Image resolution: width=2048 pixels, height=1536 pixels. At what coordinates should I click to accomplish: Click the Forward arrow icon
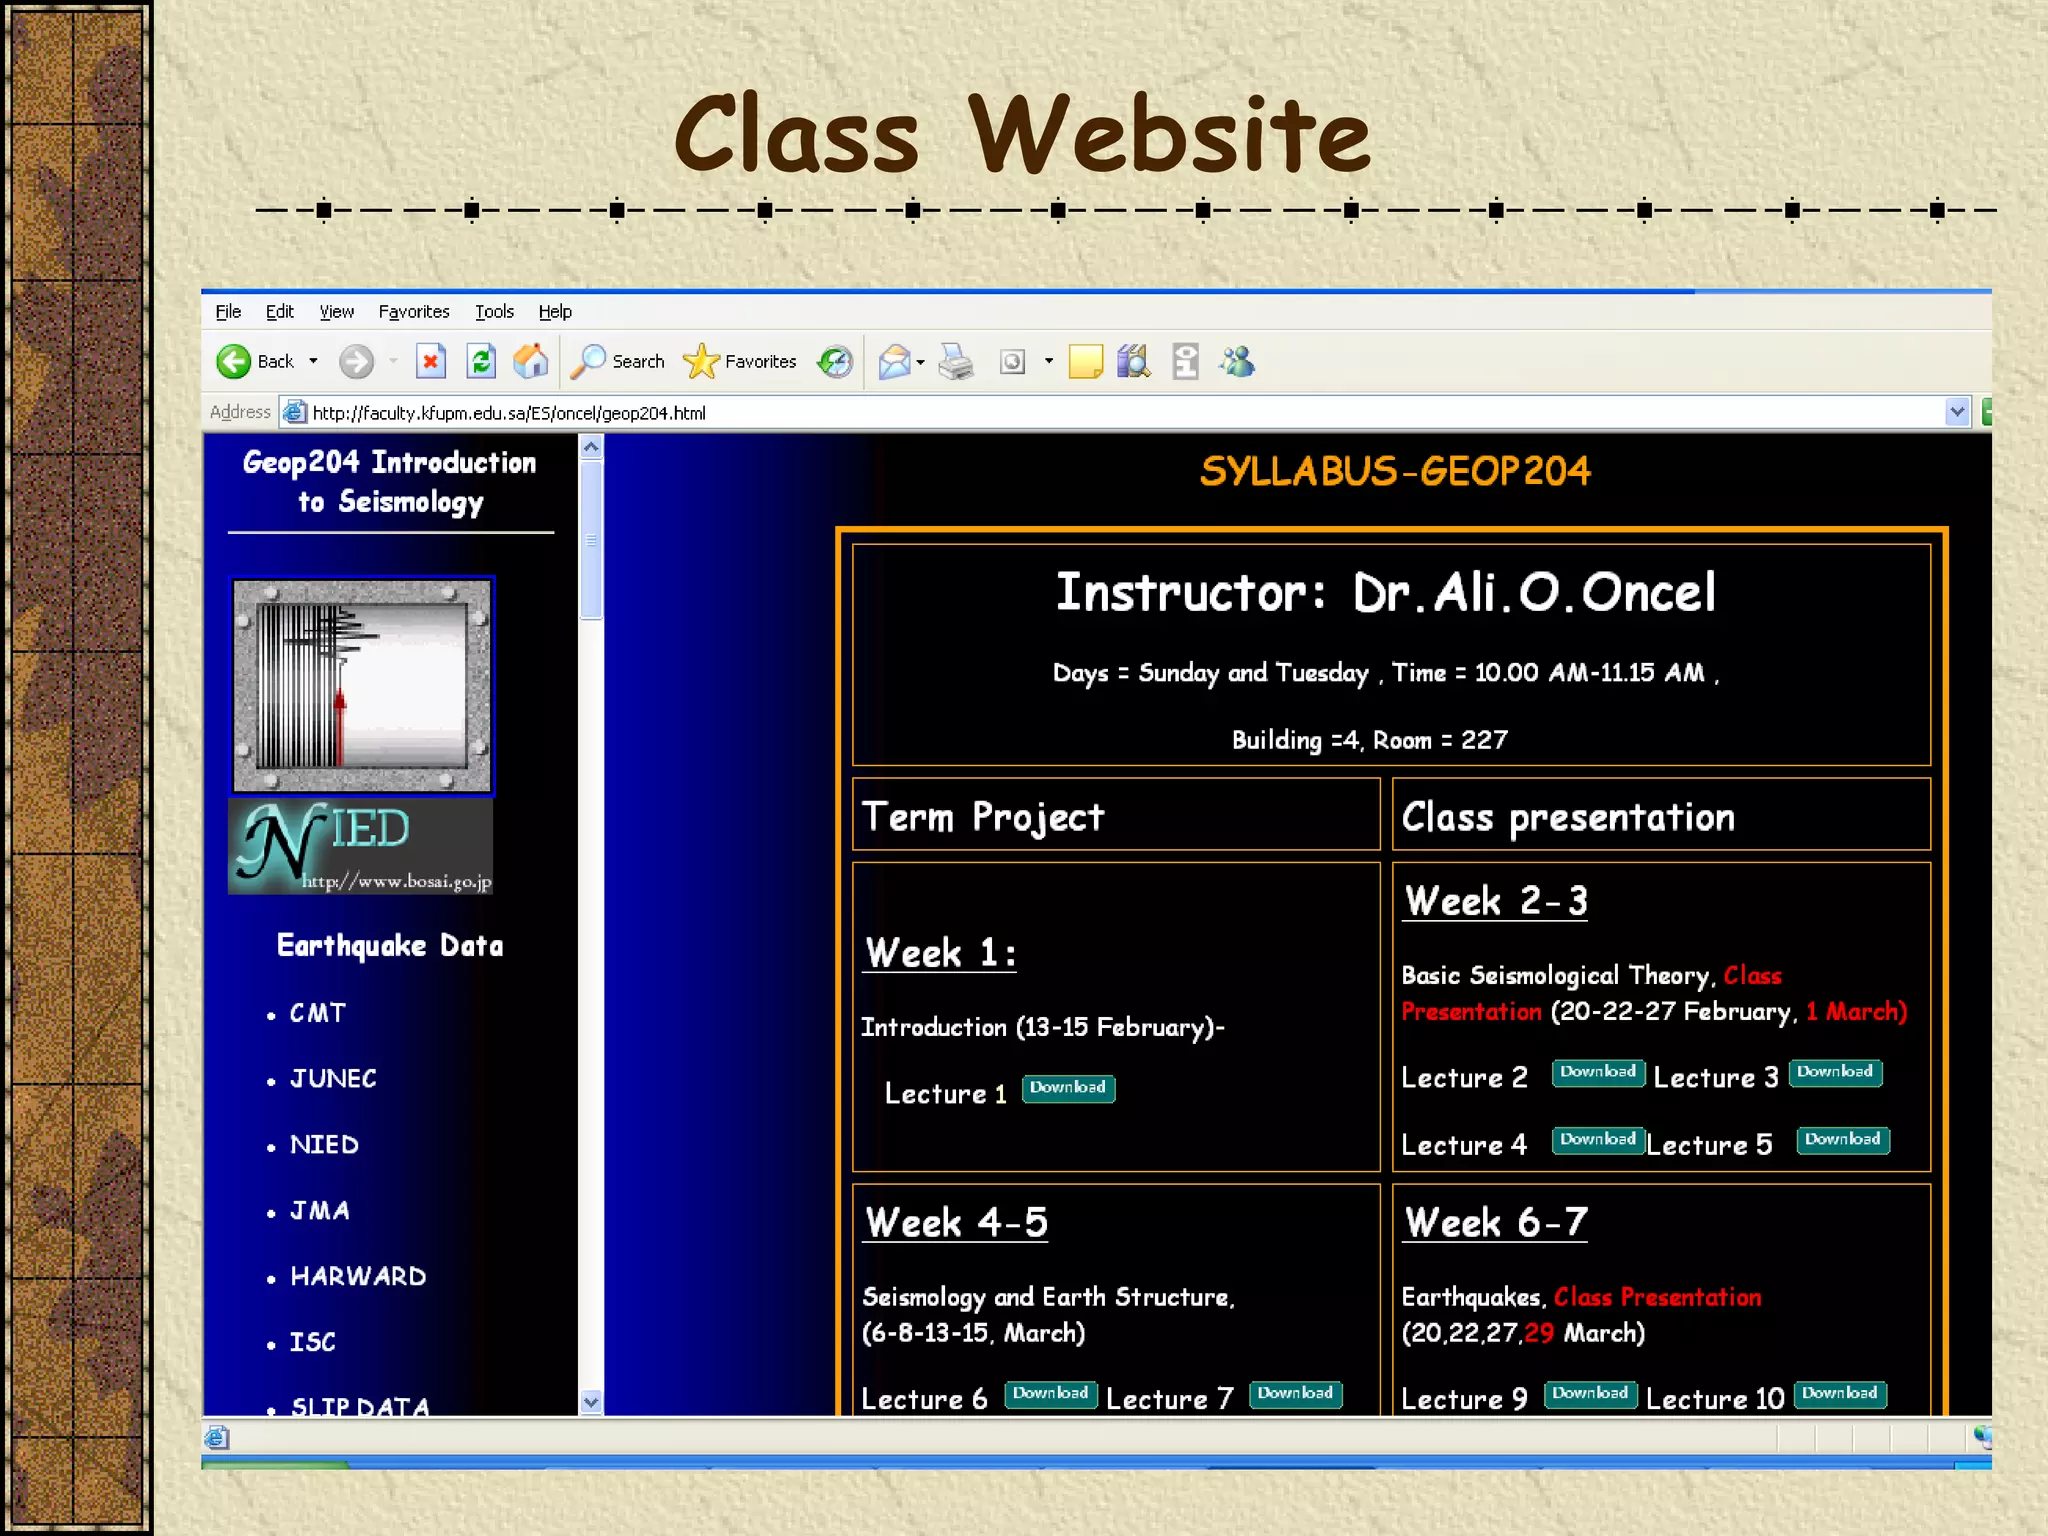click(x=356, y=361)
